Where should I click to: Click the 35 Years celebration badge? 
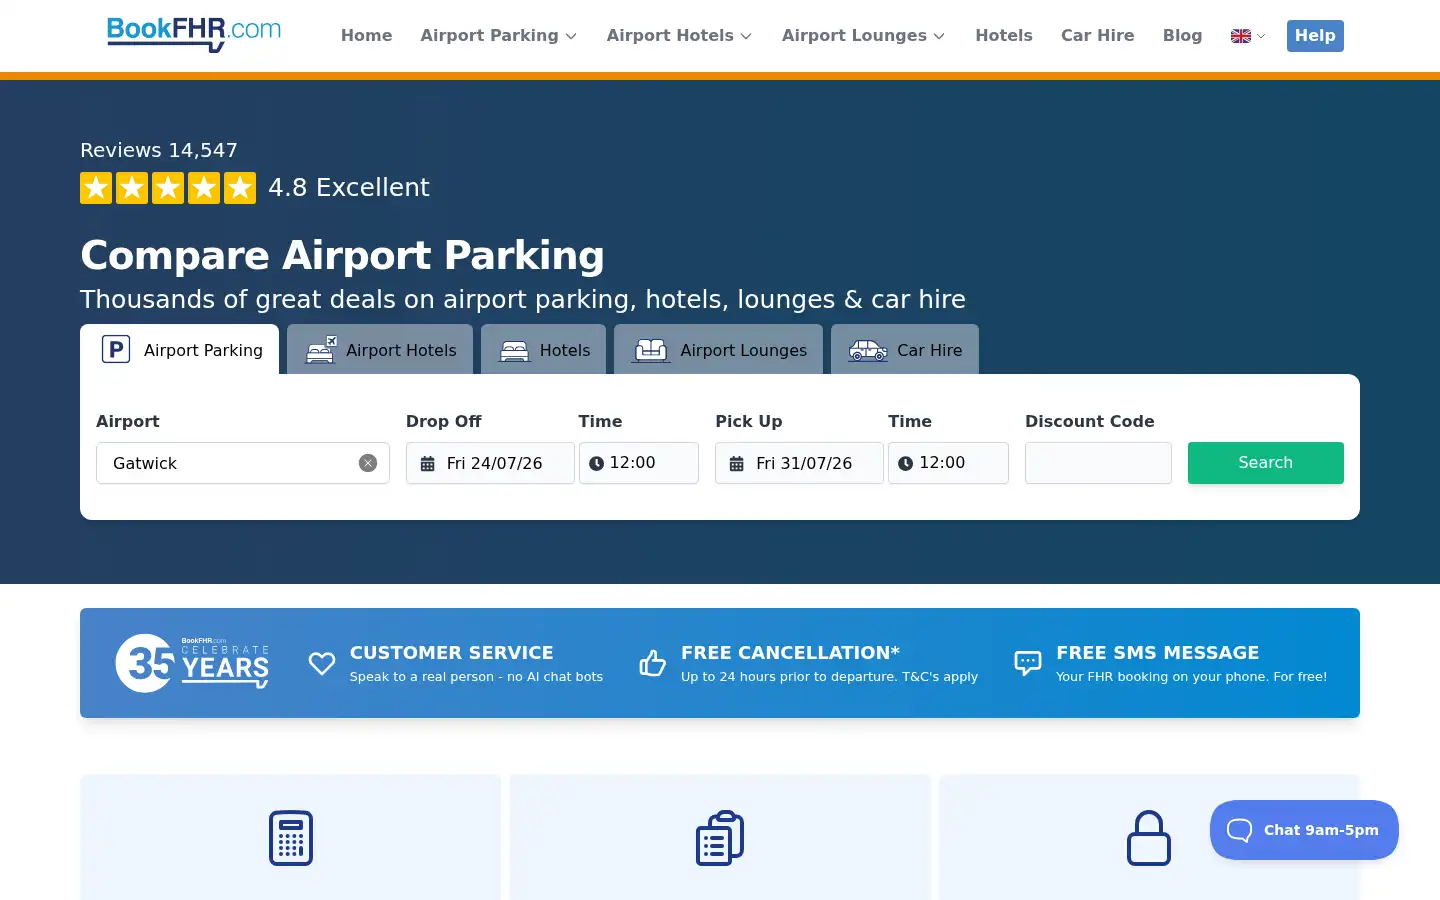tap(192, 663)
